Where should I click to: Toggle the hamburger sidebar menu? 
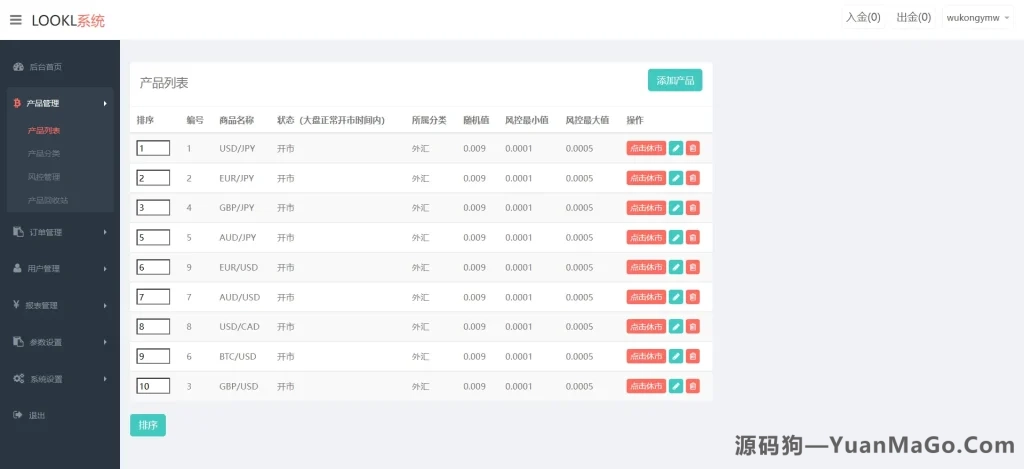coord(16,20)
